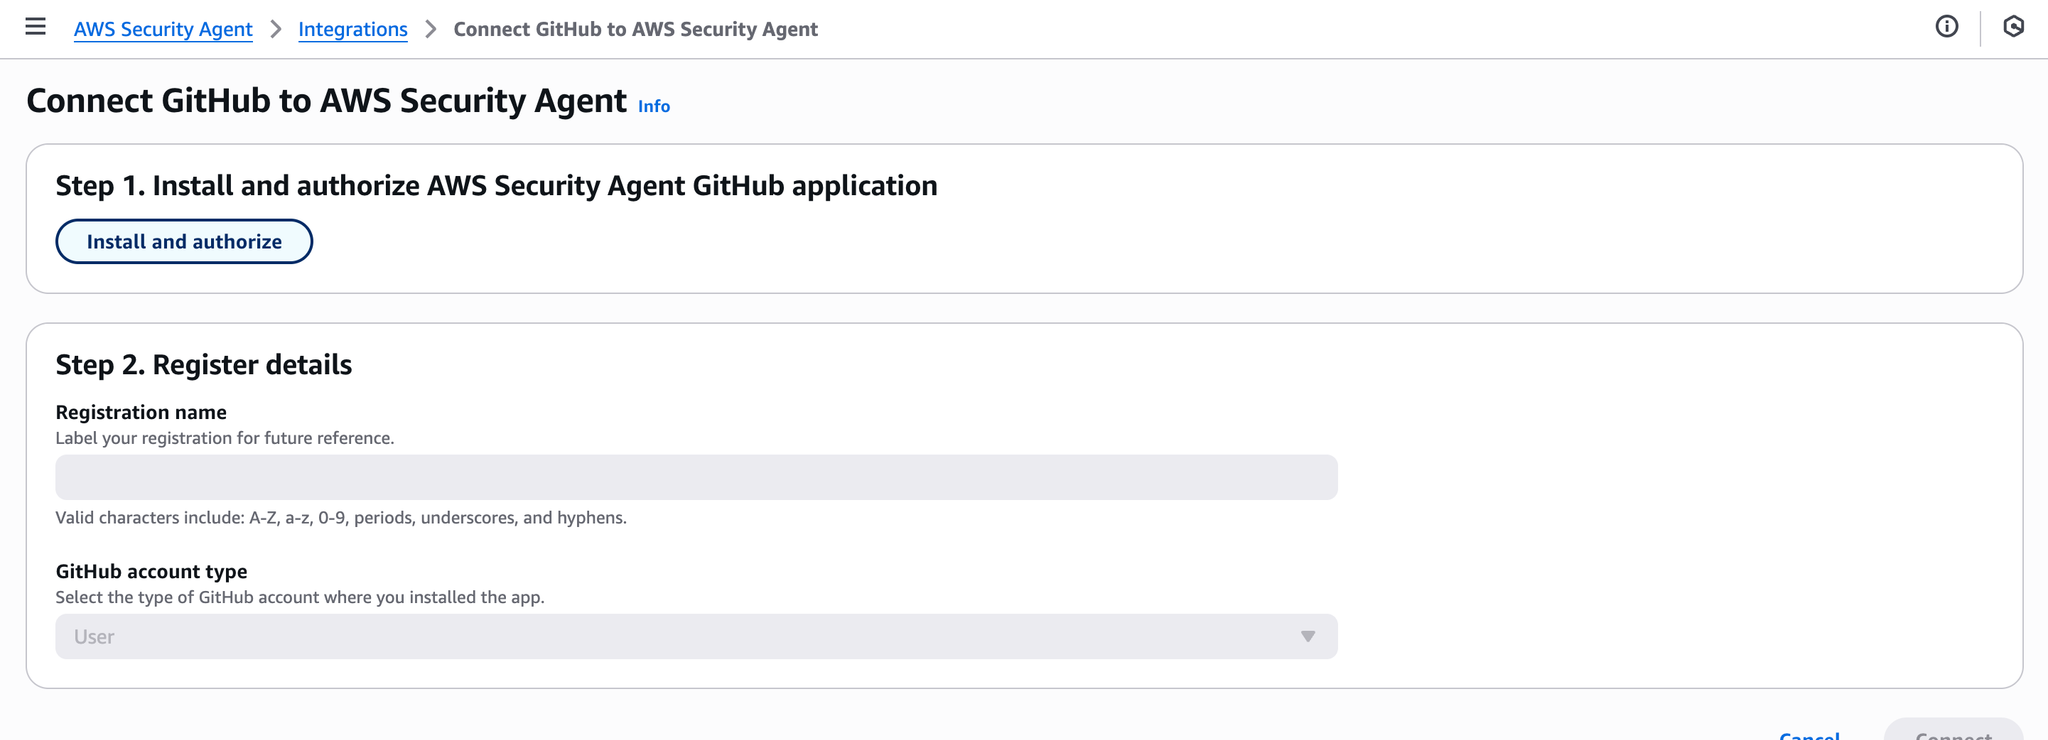Click the Step 2 Register details heading
The width and height of the screenshot is (2048, 740).
coord(203,365)
